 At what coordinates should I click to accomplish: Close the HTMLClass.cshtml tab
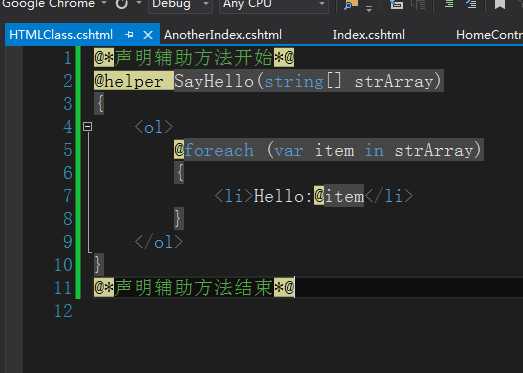pos(148,35)
